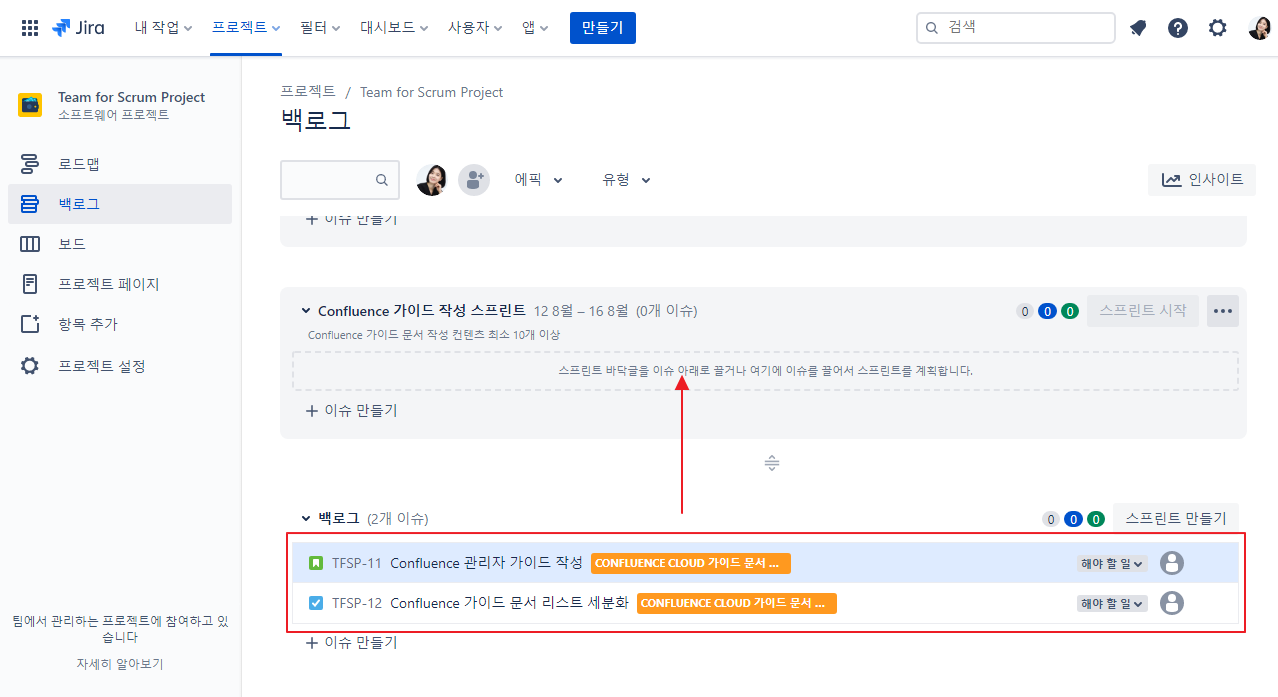Click the story type icon of TFSP-11

click(x=316, y=563)
